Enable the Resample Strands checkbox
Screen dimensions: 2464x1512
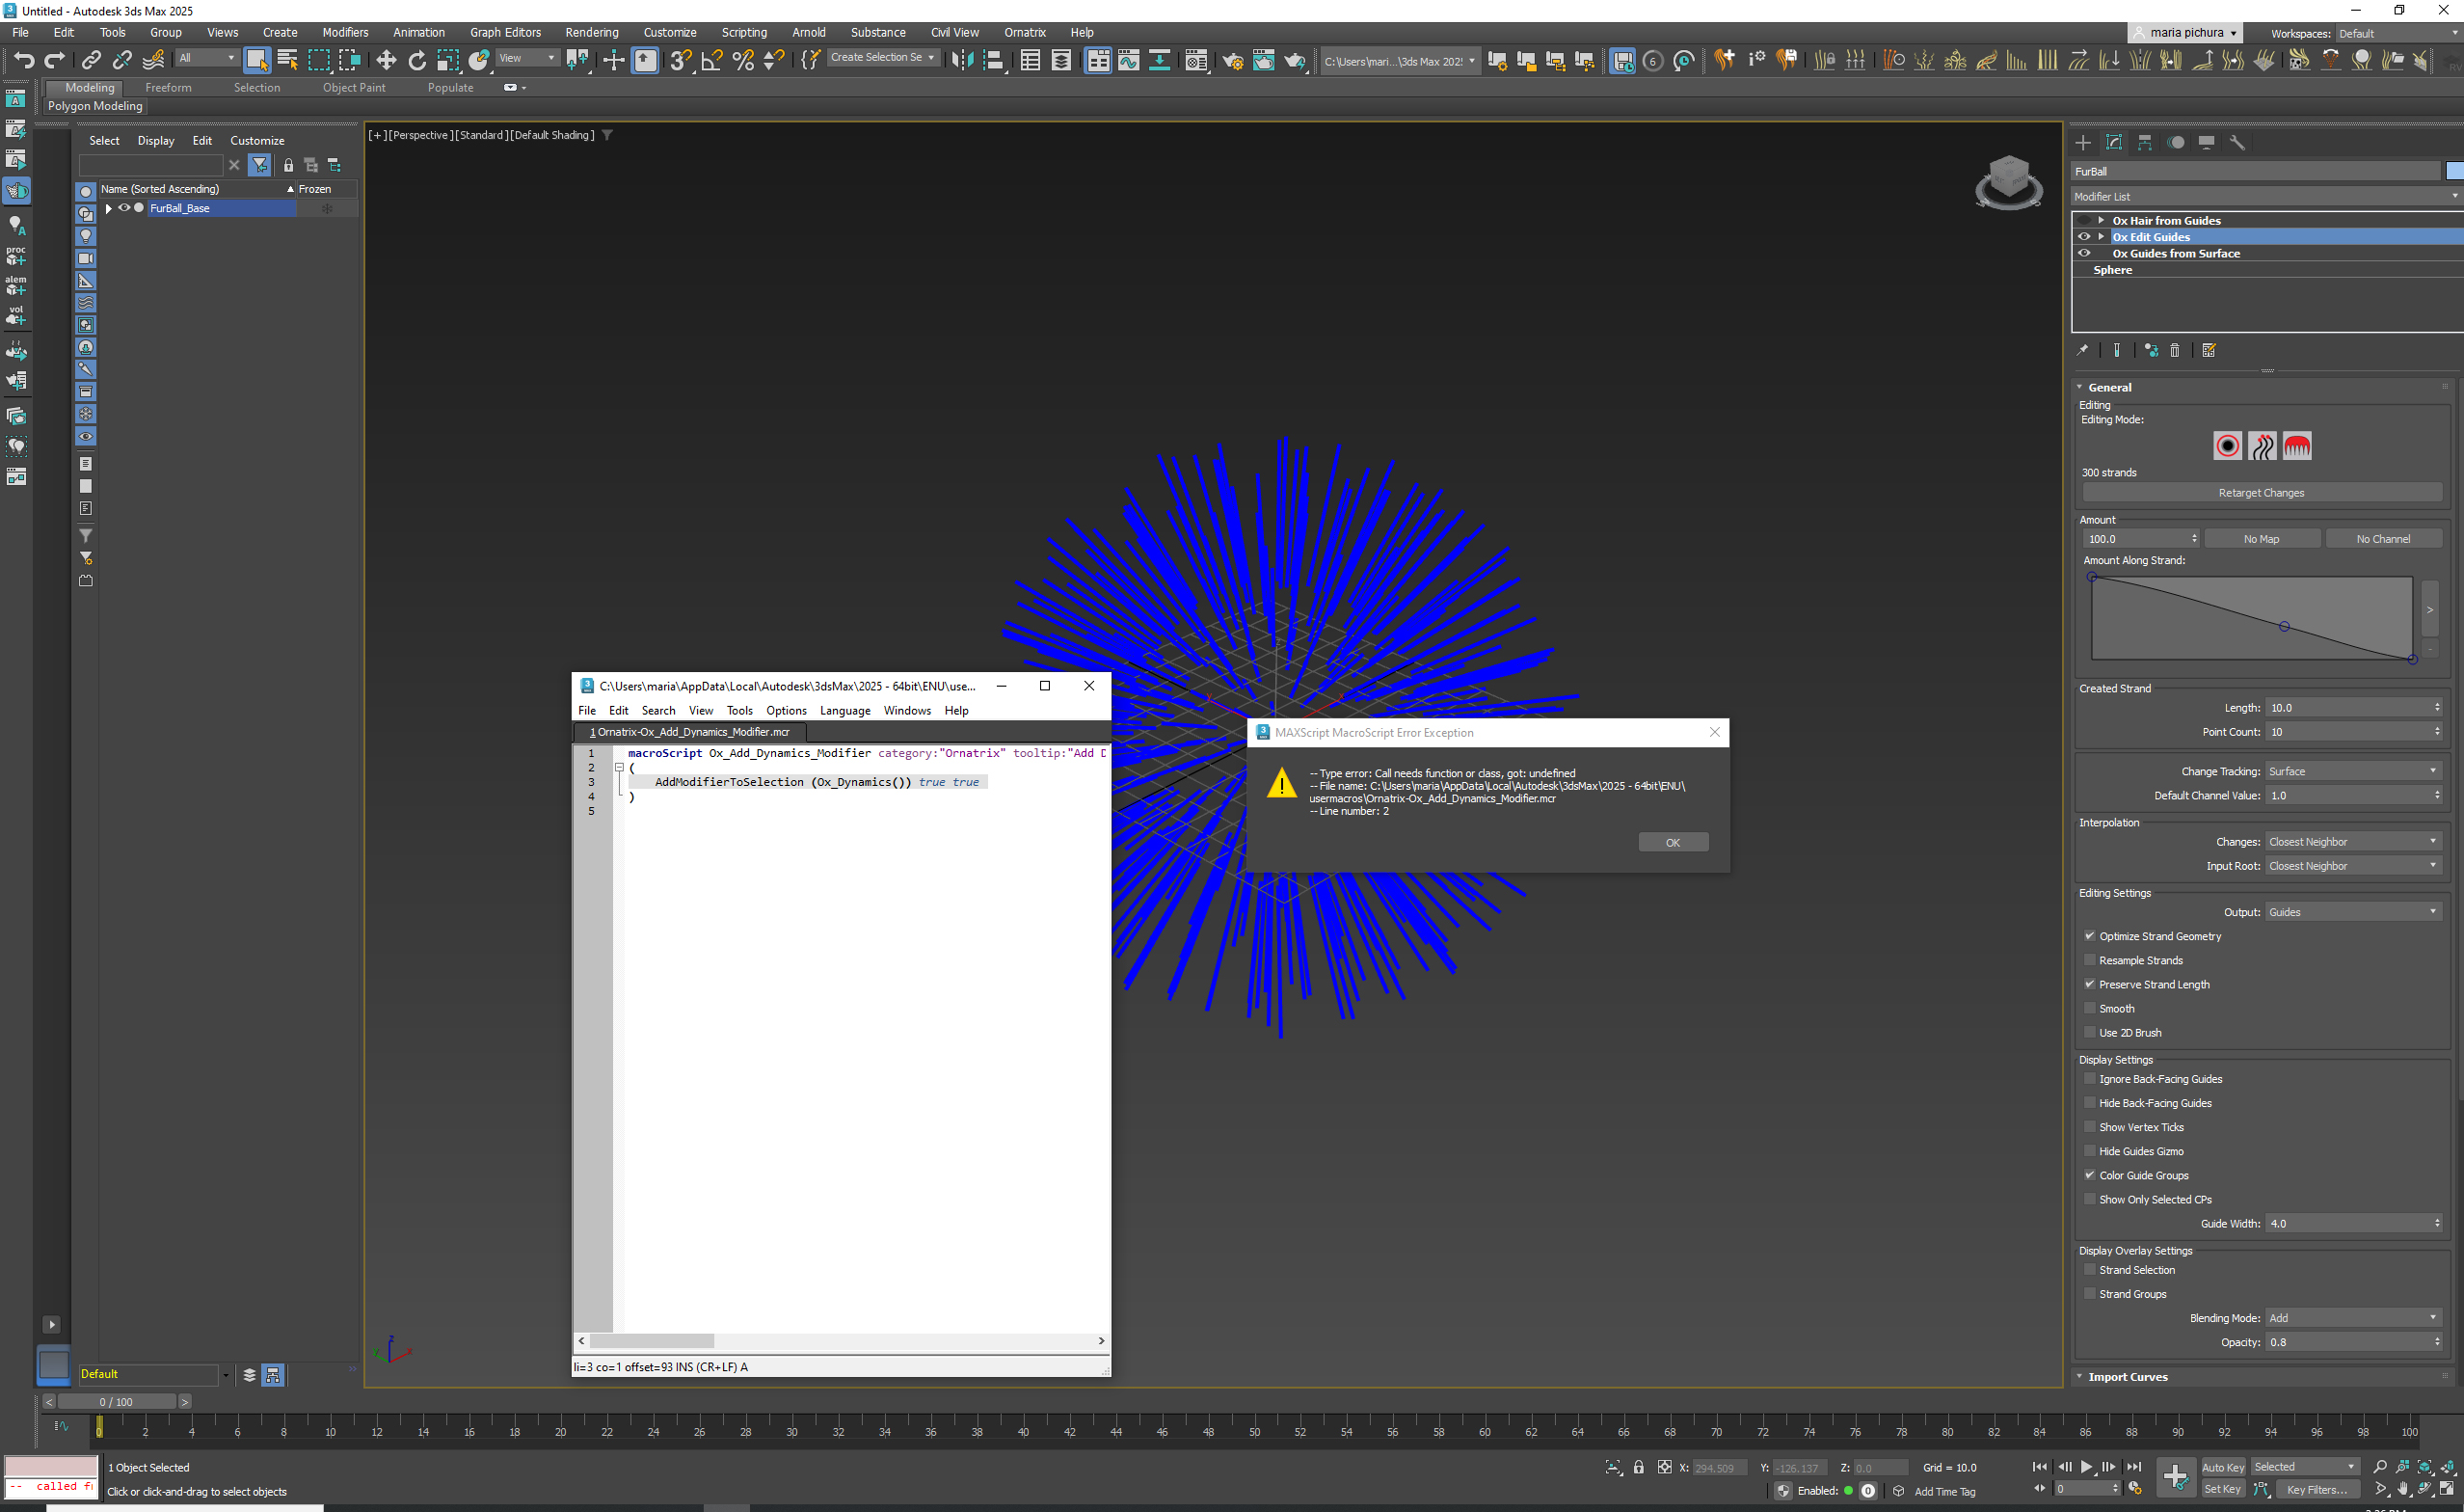coord(2089,960)
